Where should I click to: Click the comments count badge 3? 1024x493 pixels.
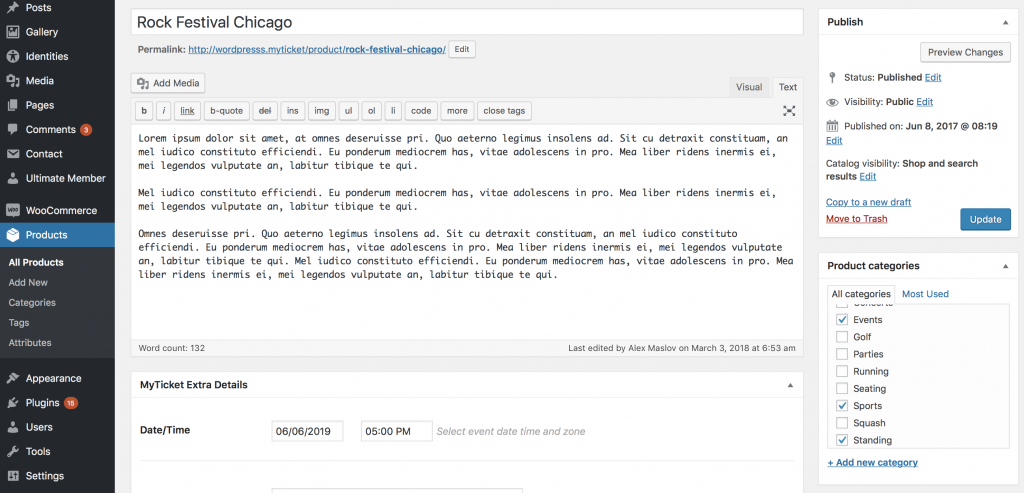coord(86,130)
